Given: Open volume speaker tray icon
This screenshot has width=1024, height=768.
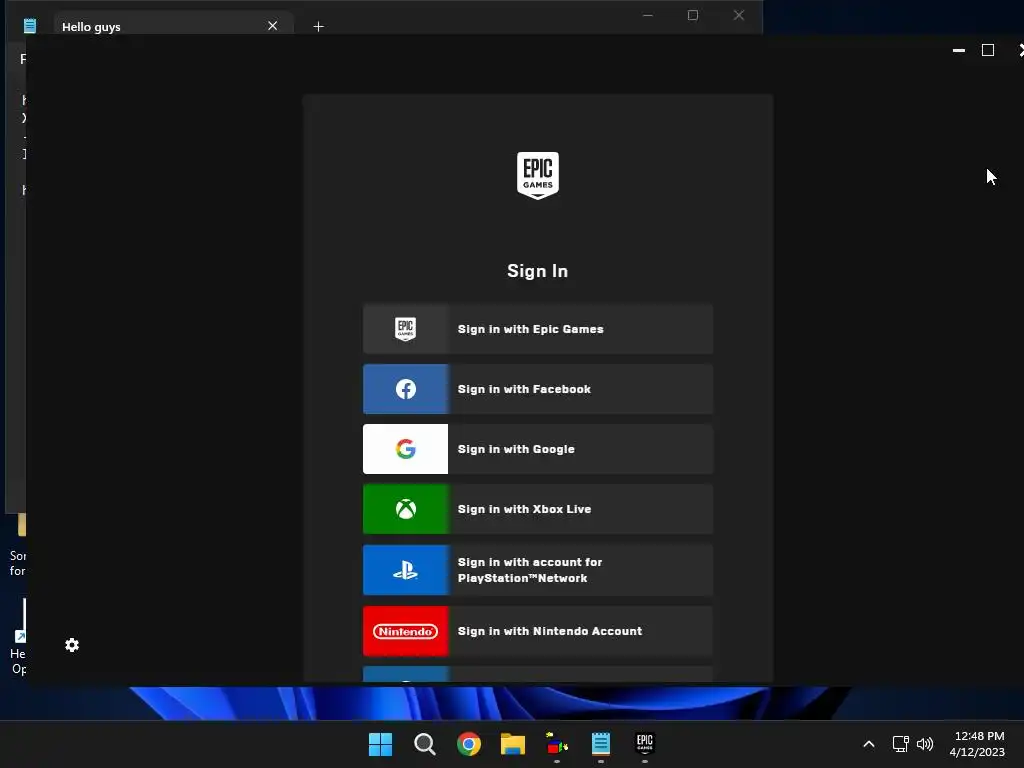Looking at the screenshot, I should tap(925, 744).
